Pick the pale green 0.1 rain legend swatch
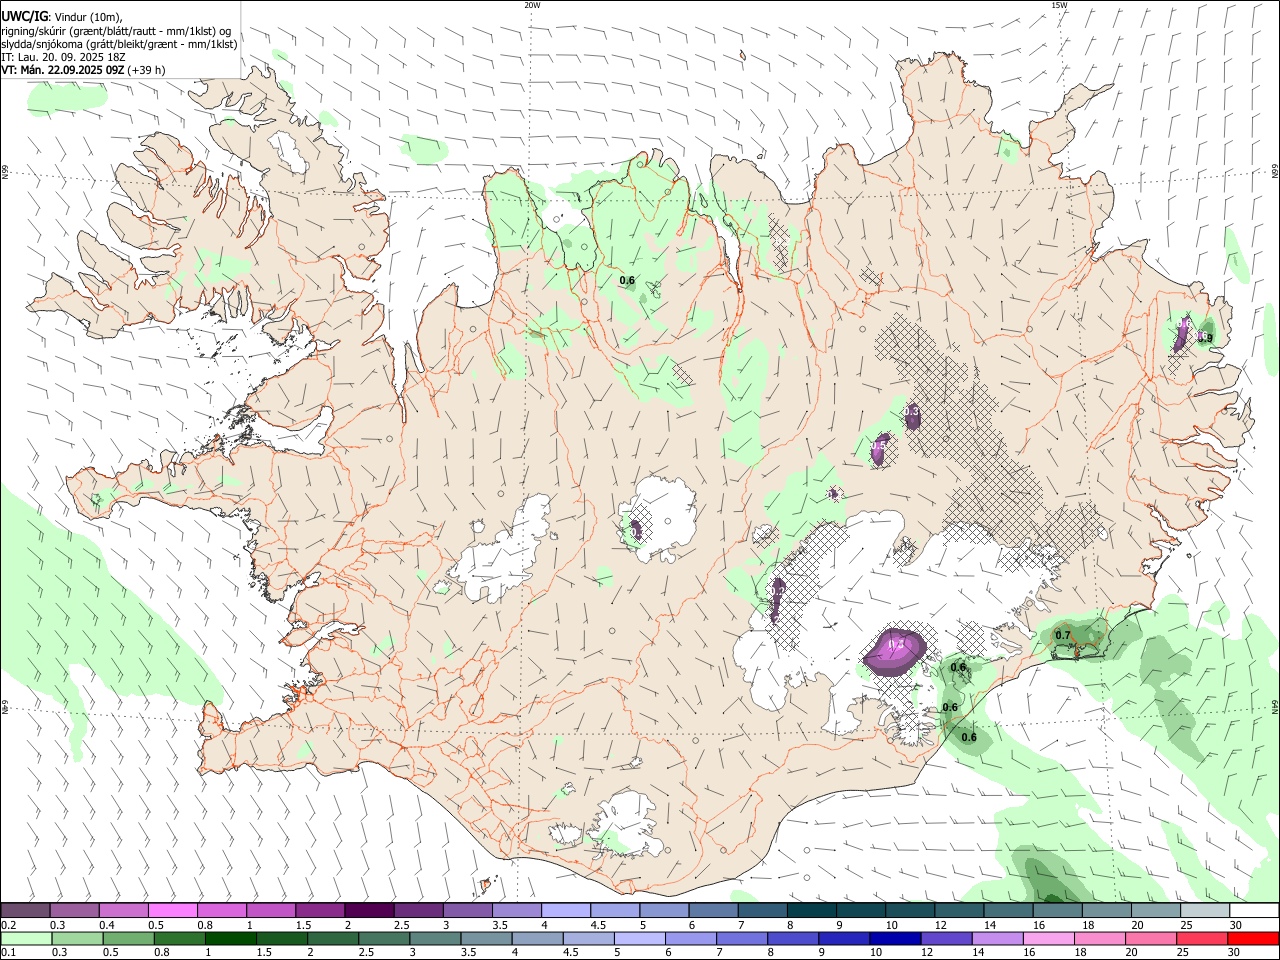 [x=25, y=938]
